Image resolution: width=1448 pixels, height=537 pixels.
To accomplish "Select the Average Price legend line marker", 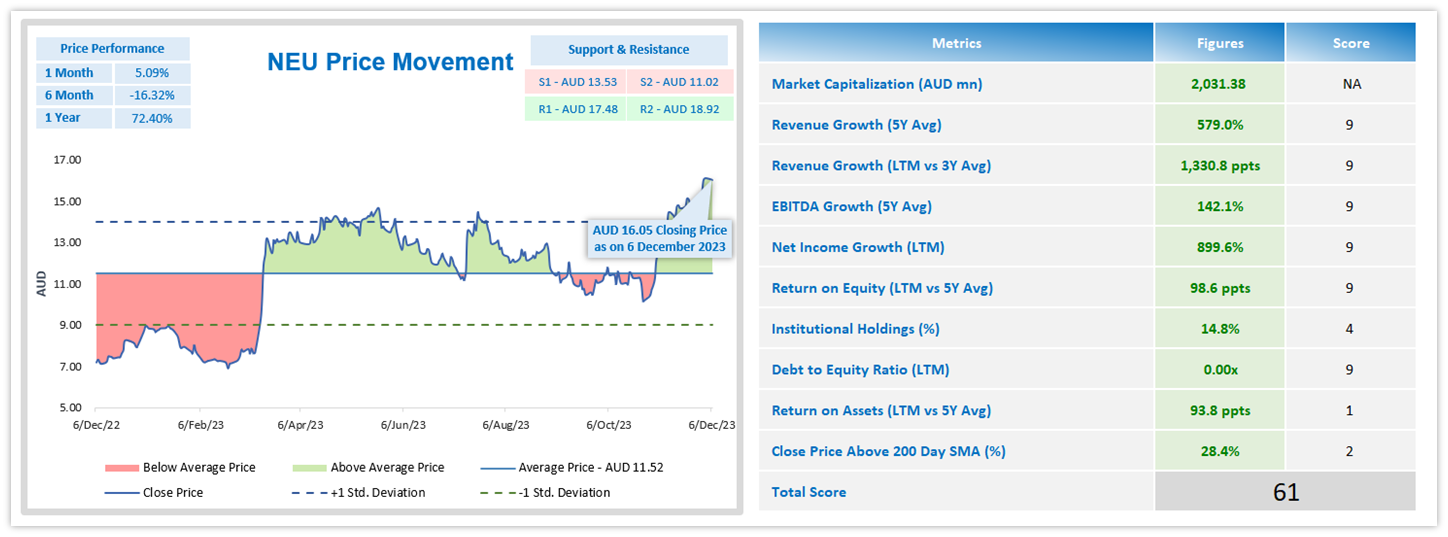I will point(497,468).
